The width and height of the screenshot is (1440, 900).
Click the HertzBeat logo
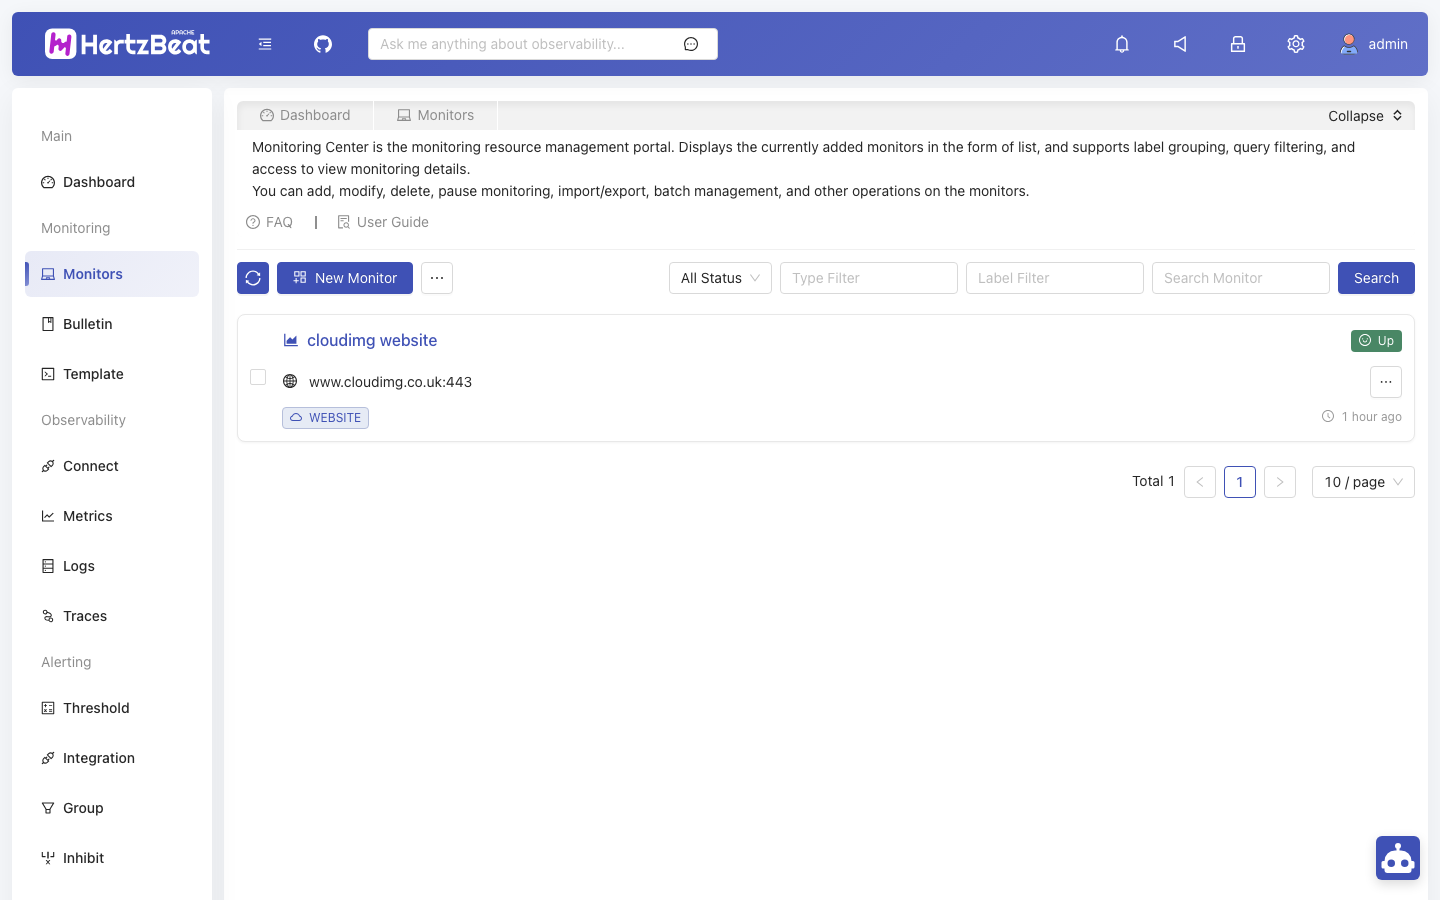pos(128,43)
